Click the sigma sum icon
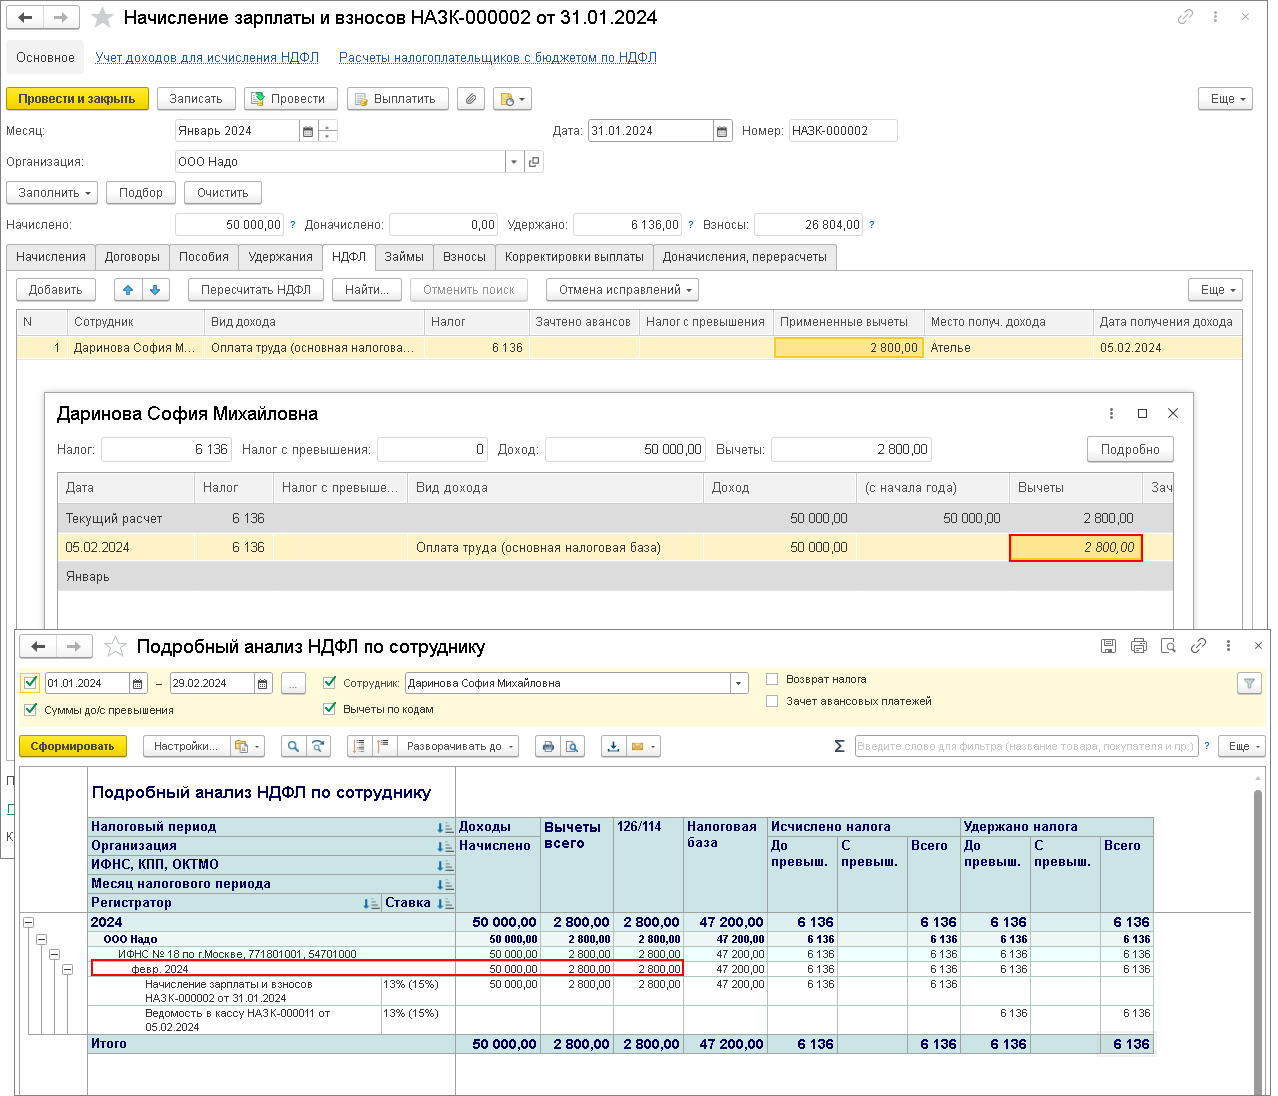1278x1096 pixels. point(839,746)
